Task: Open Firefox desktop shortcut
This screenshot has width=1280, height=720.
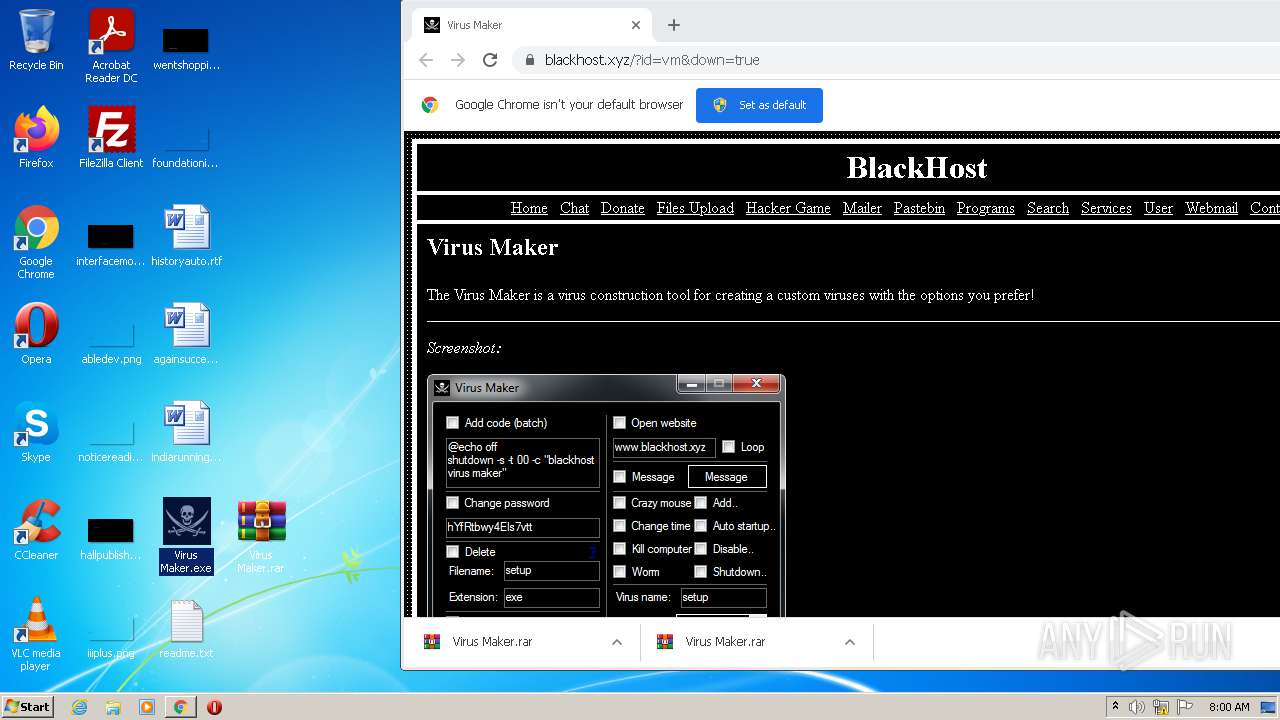Action: 36,138
